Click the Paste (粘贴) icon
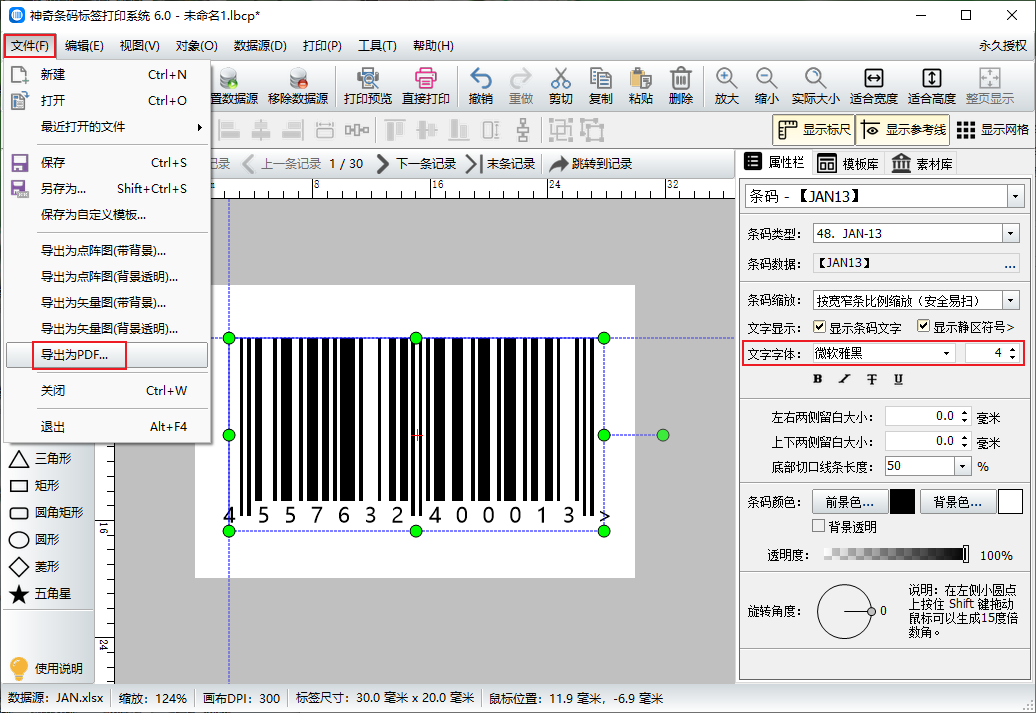The width and height of the screenshot is (1036, 713). pos(640,79)
